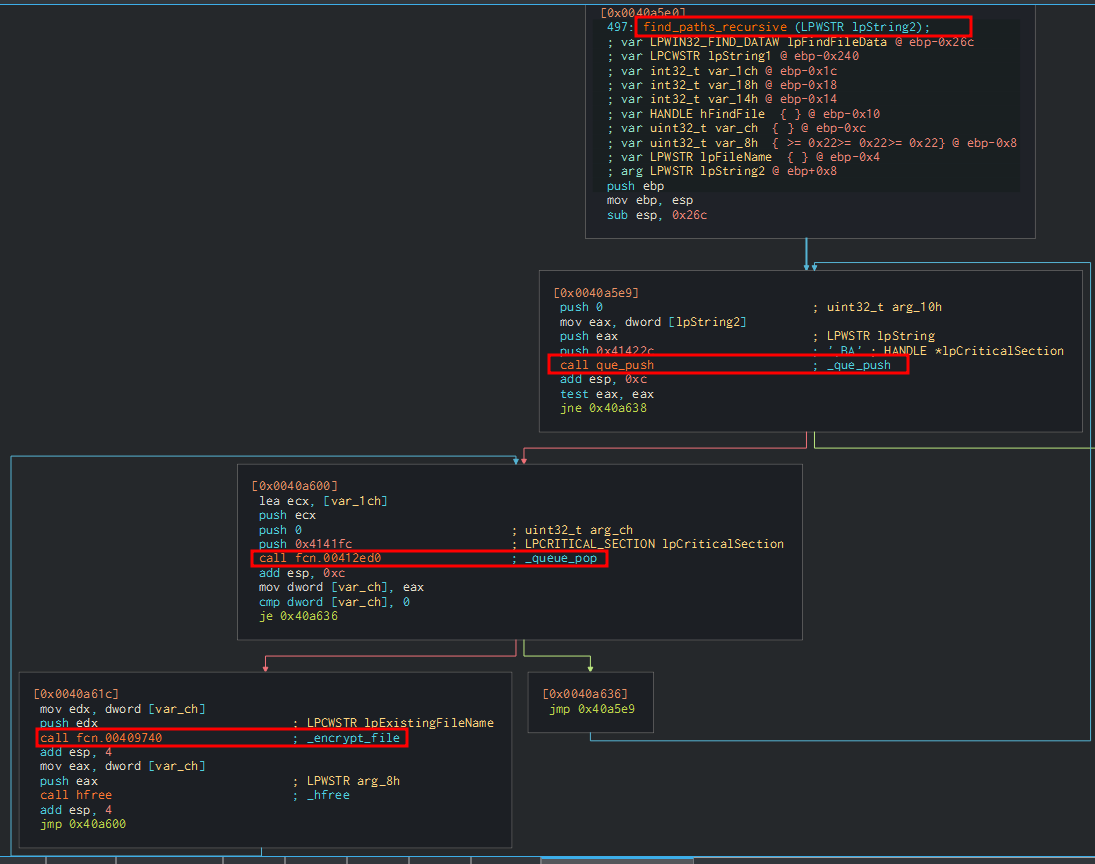Select the block address label 0x0040a61c
This screenshot has height=864, width=1095.
point(75,694)
